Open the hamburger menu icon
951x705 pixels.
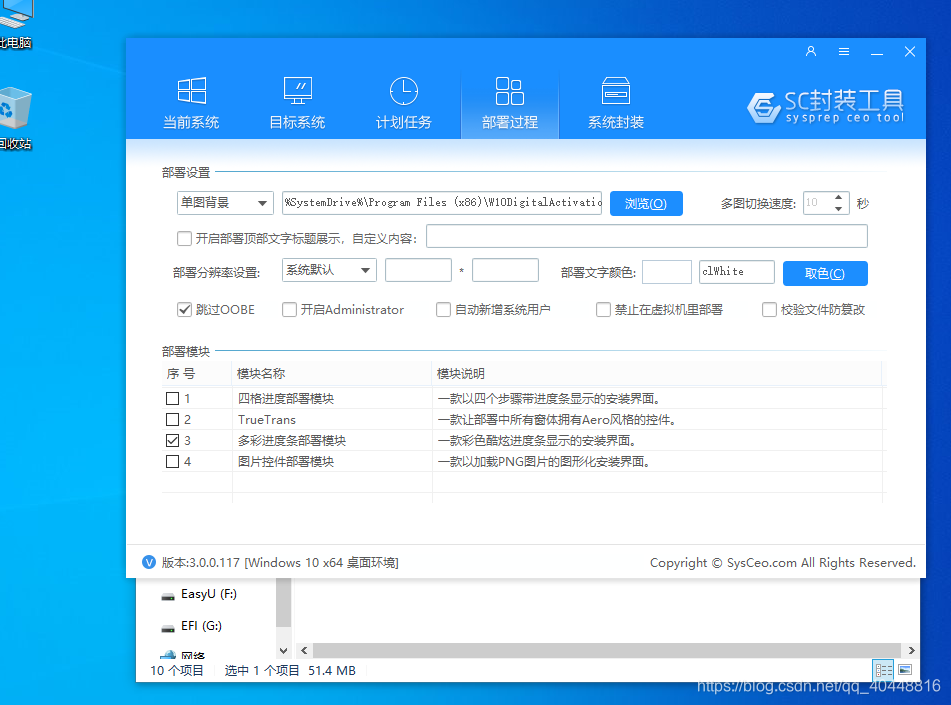pyautogui.click(x=844, y=52)
